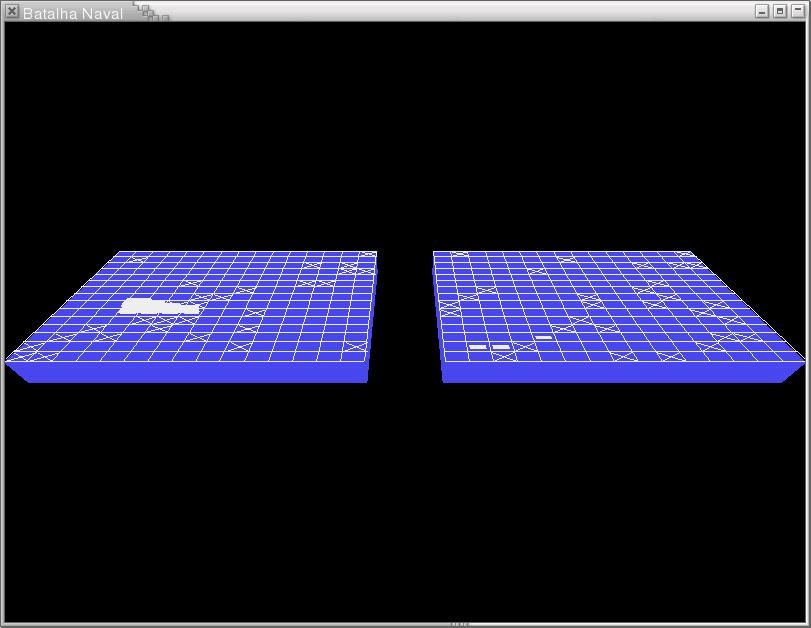Click leftmost white hit marker on right board
This screenshot has width=811, height=628.
pos(477,347)
